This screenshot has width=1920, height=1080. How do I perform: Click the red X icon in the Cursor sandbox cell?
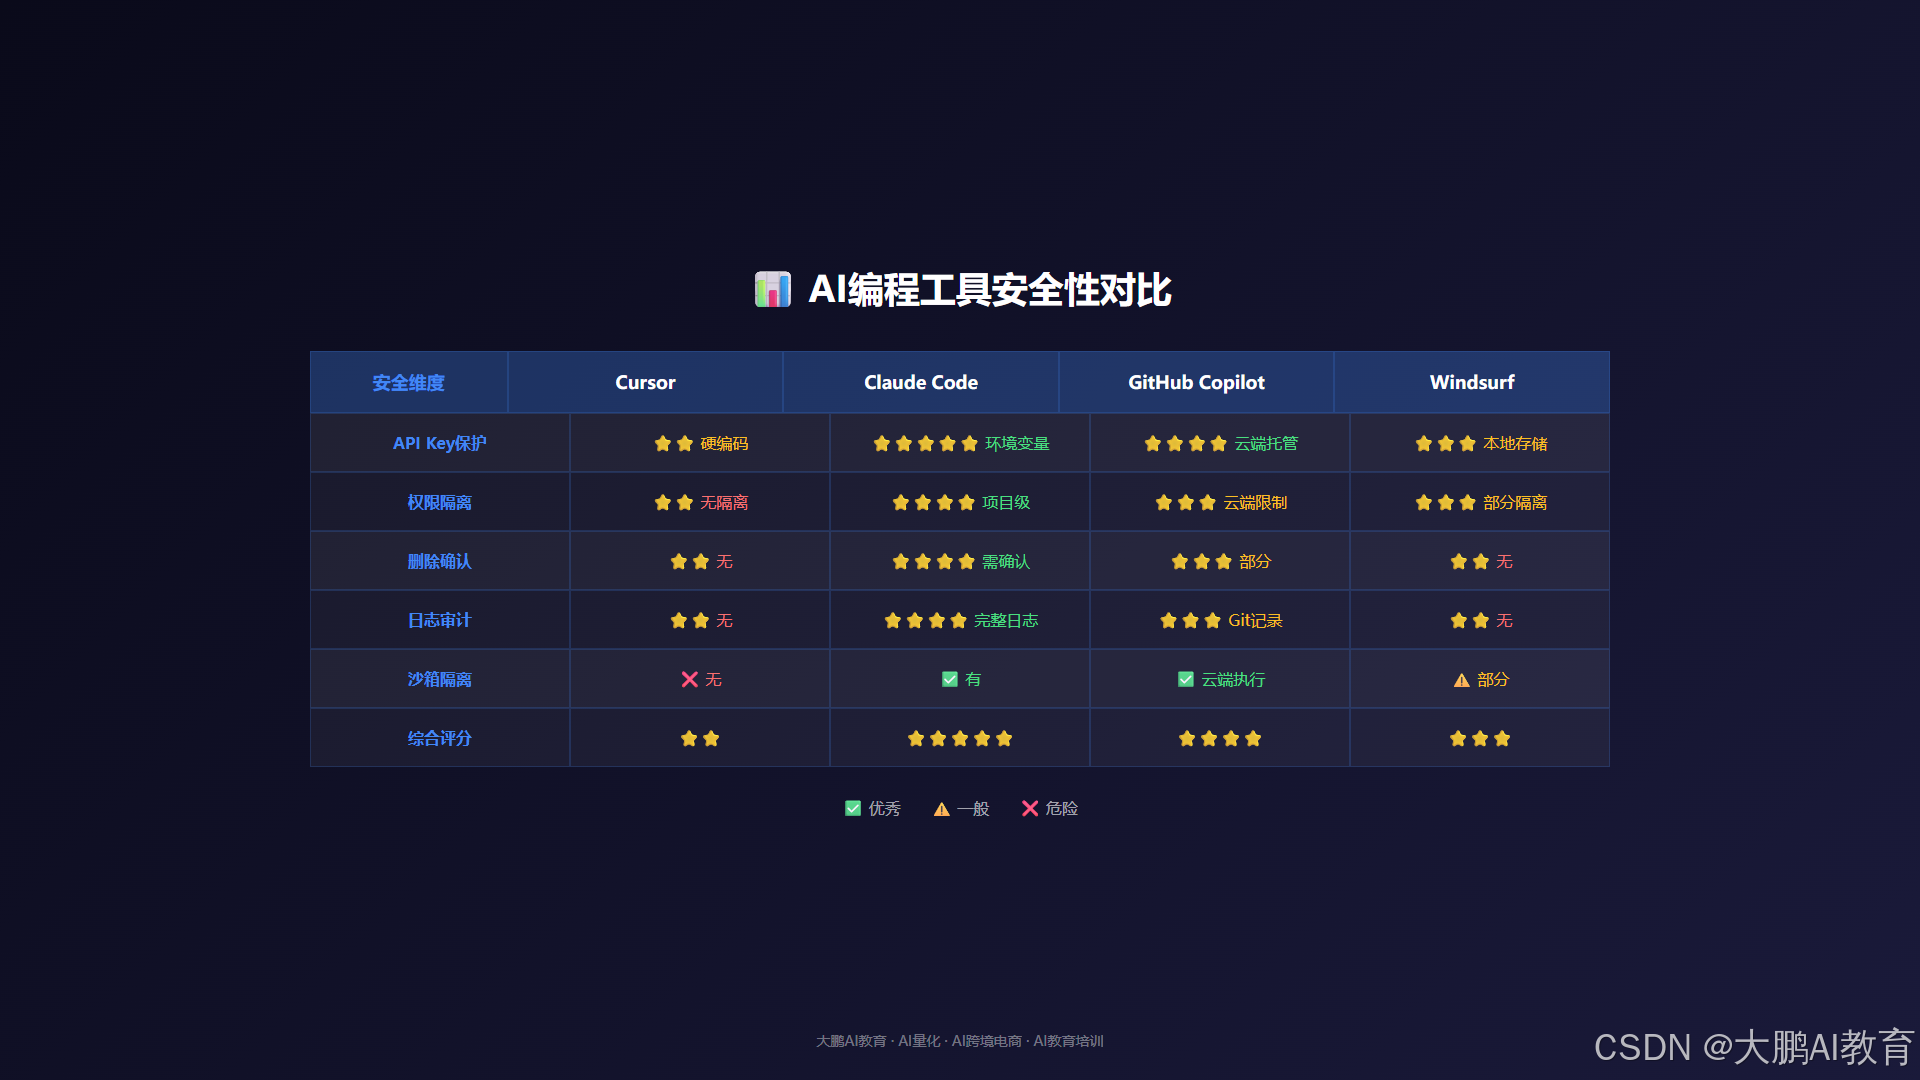(x=689, y=680)
